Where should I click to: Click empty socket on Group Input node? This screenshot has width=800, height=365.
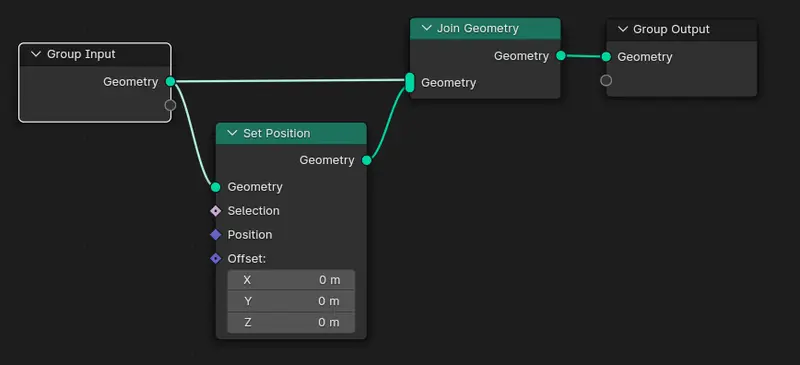click(170, 105)
